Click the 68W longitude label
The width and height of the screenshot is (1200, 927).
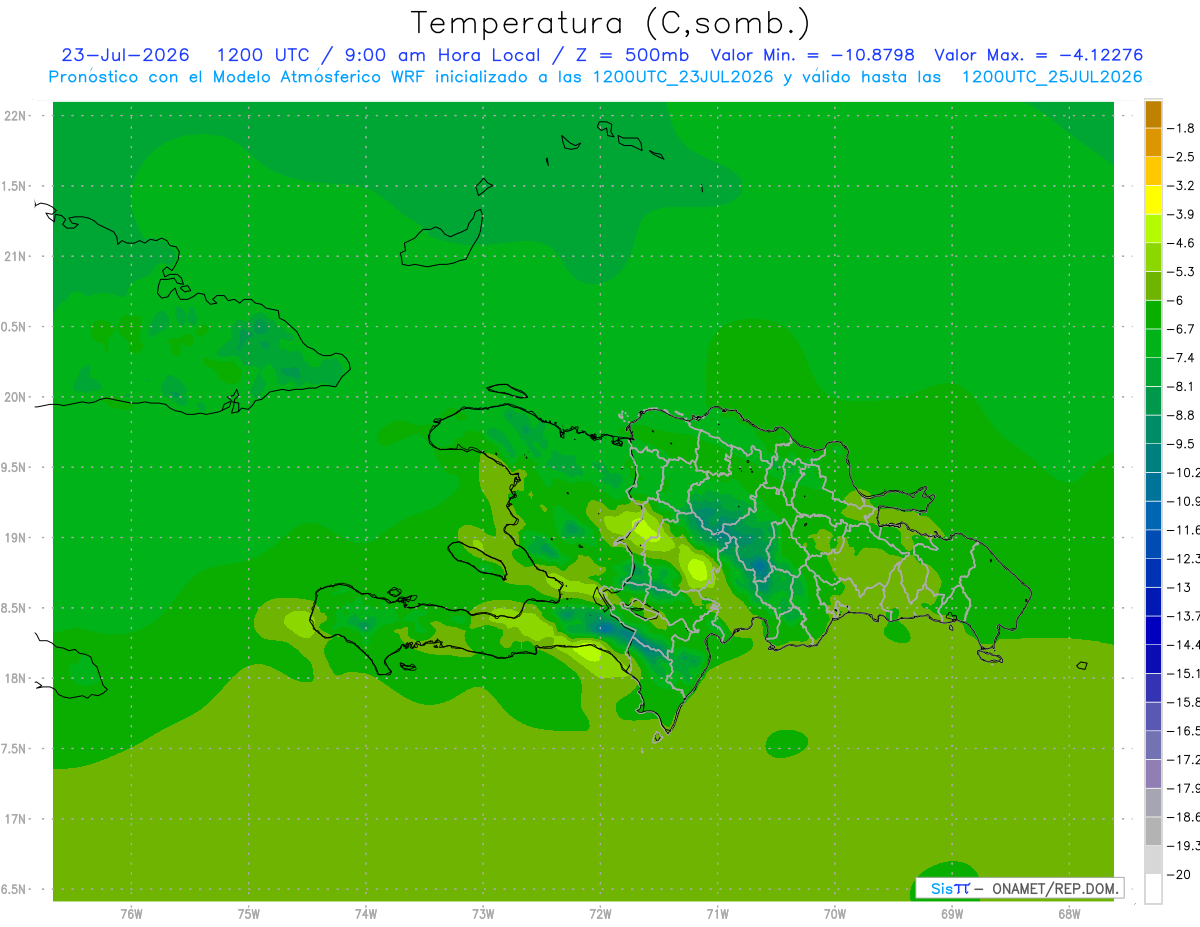tap(1069, 913)
